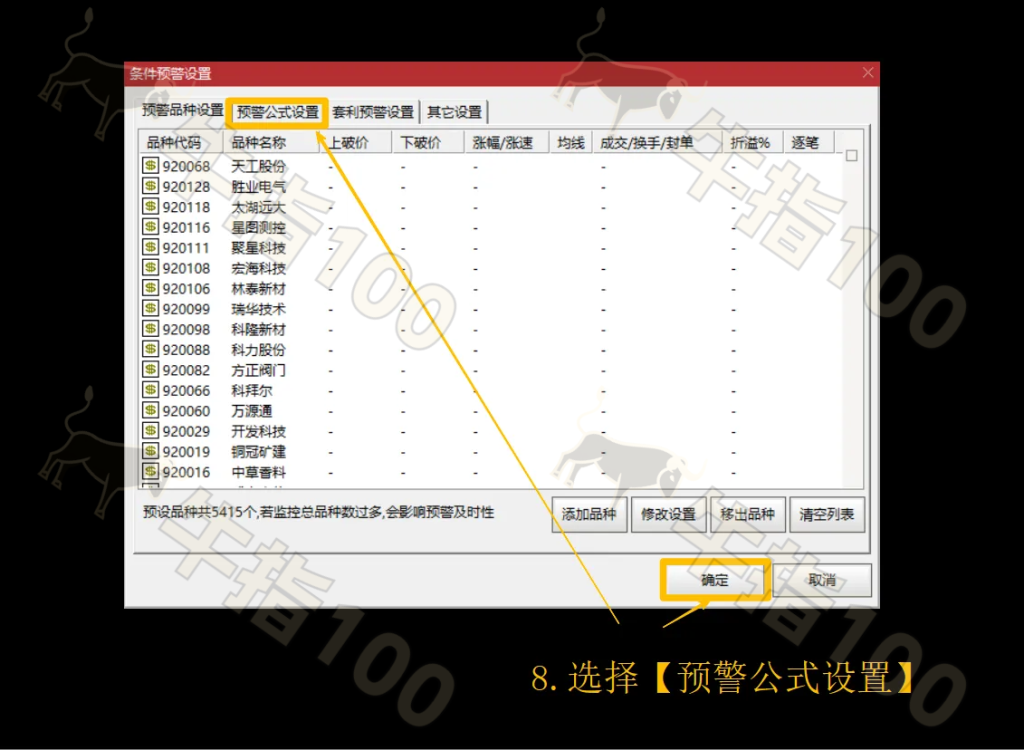This screenshot has height=750, width=1024.
Task: Open the 其它设置 tab
Action: pos(455,112)
